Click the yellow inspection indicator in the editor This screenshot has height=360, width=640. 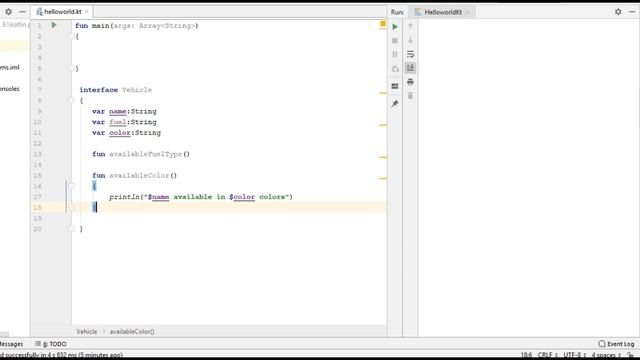[x=383, y=24]
